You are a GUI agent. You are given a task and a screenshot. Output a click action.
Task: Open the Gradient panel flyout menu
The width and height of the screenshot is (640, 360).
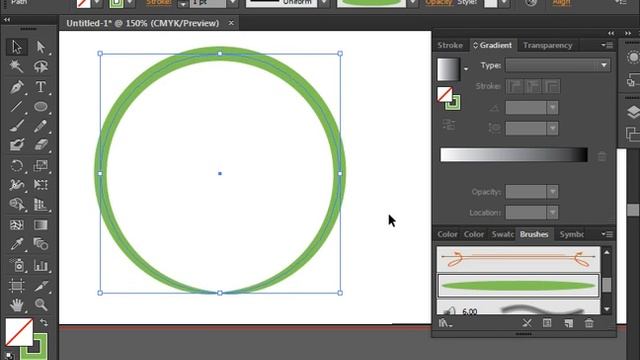[607, 45]
